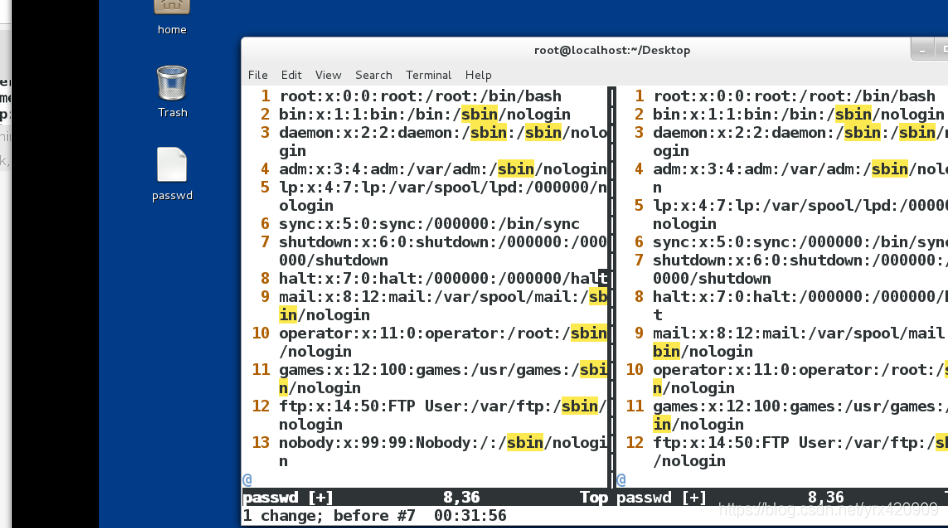Select the passwd file icon on desktop
948x528 pixels.
172,174
